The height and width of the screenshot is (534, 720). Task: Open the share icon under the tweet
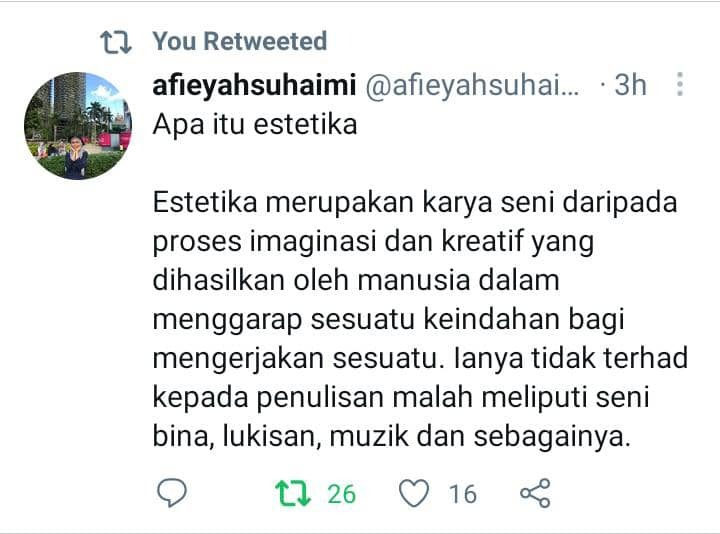(x=535, y=493)
